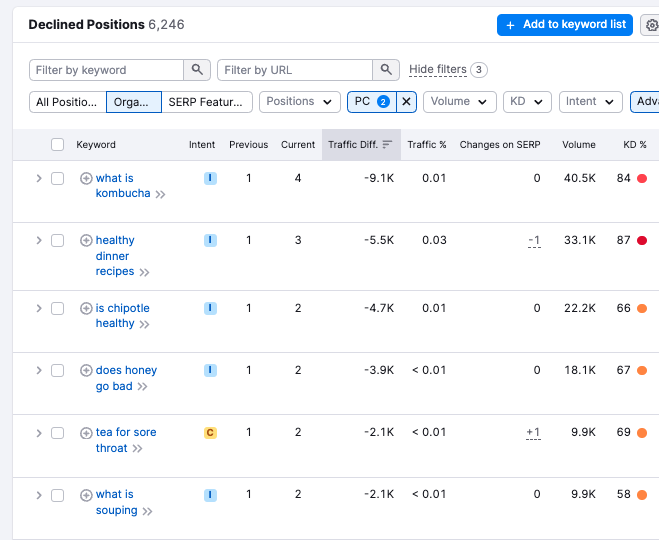This screenshot has height=540, width=659.
Task: Select the 'what is souping' row checkbox
Action: coord(57,495)
